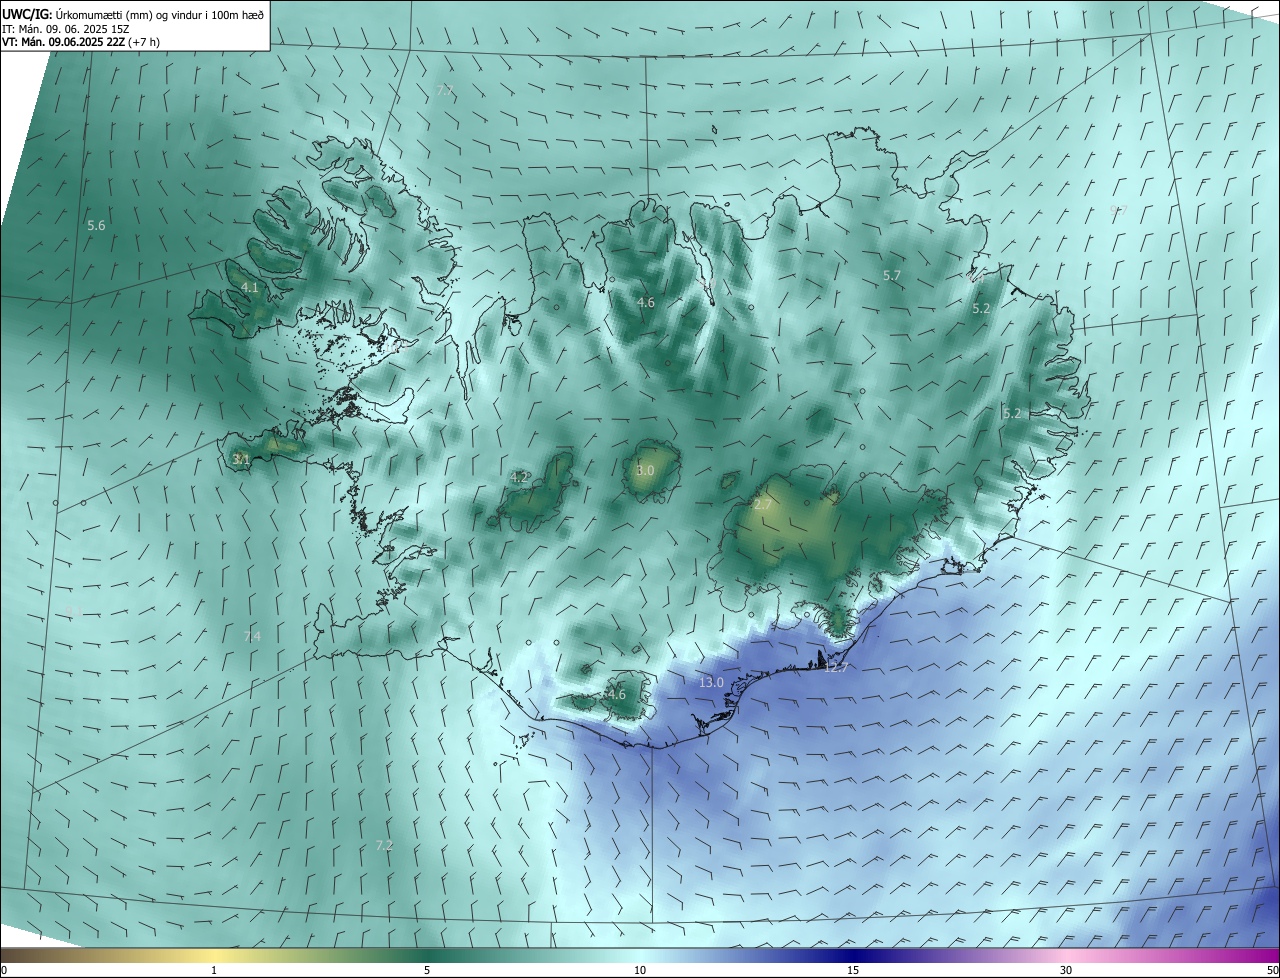The height and width of the screenshot is (978, 1280).
Task: Click the 3.0 value on the central glacier
Action: 645,470
